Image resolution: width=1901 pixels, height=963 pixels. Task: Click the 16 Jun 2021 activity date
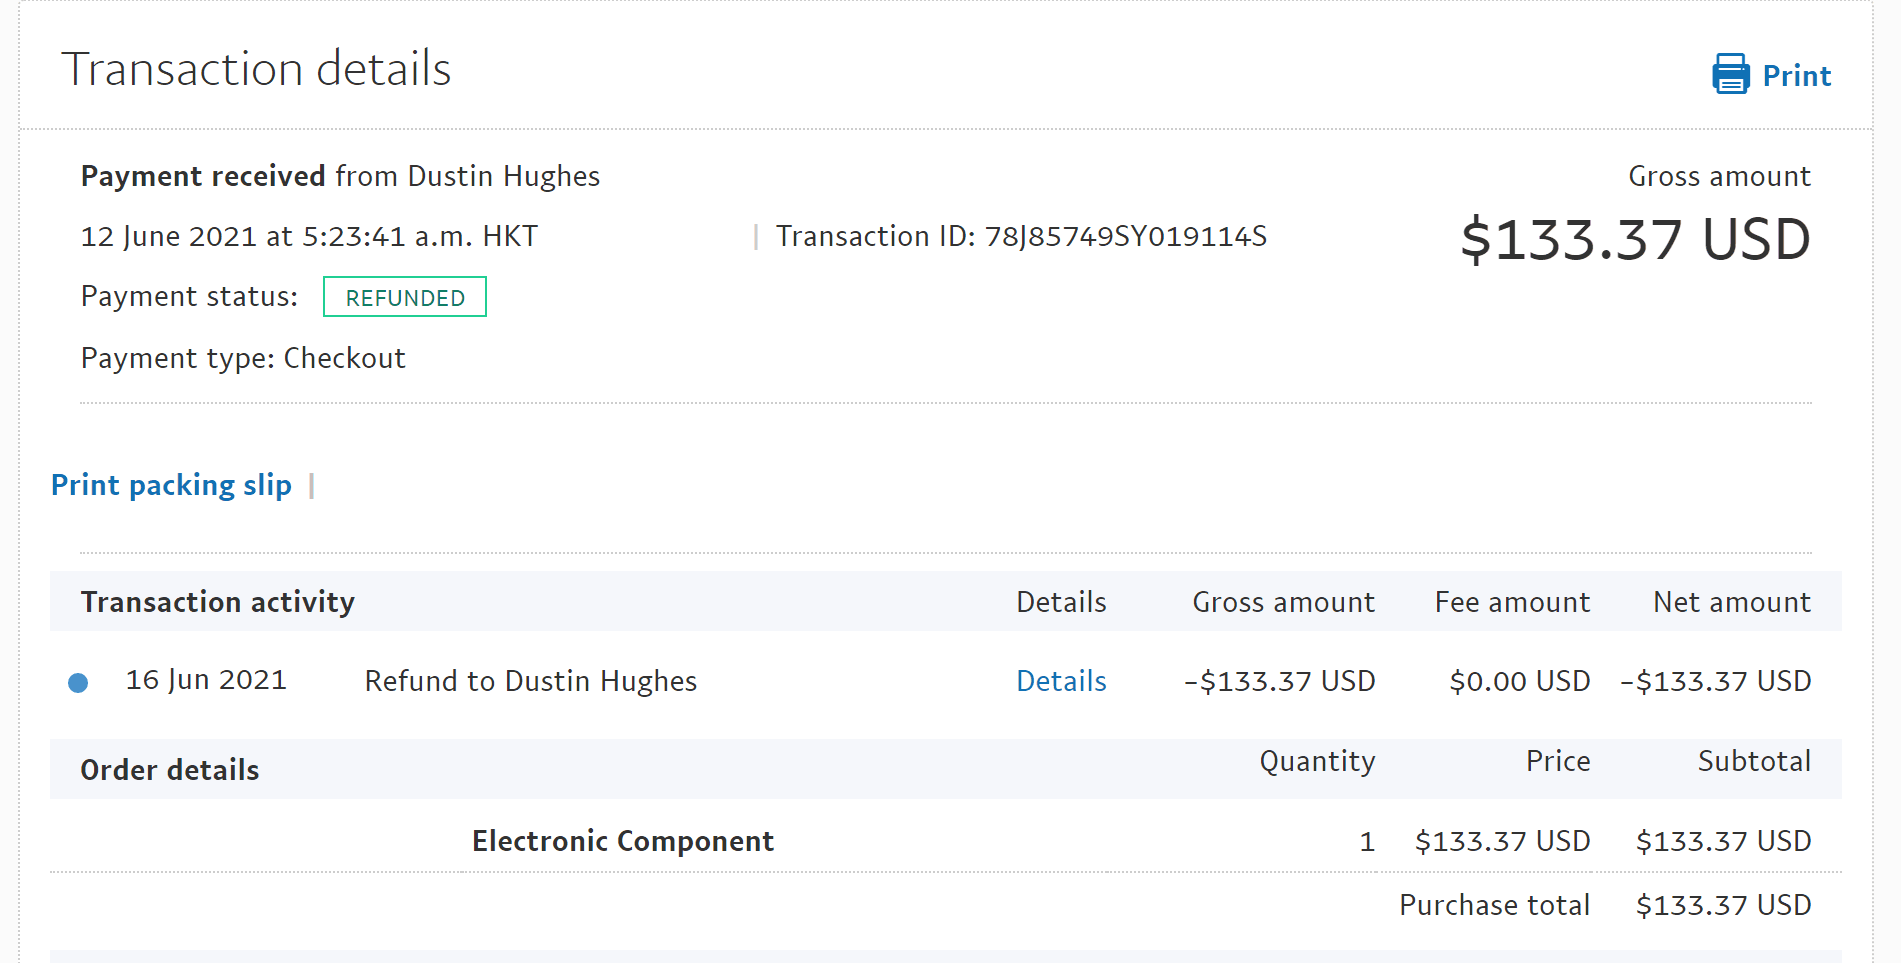point(206,680)
